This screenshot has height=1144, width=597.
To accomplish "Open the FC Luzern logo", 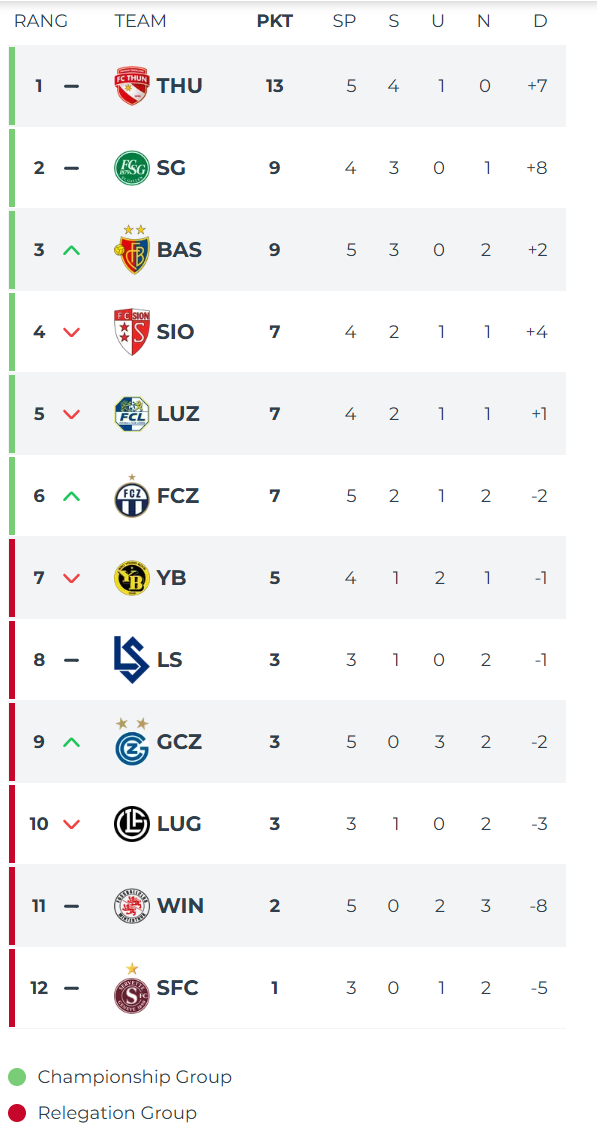I will (x=132, y=414).
